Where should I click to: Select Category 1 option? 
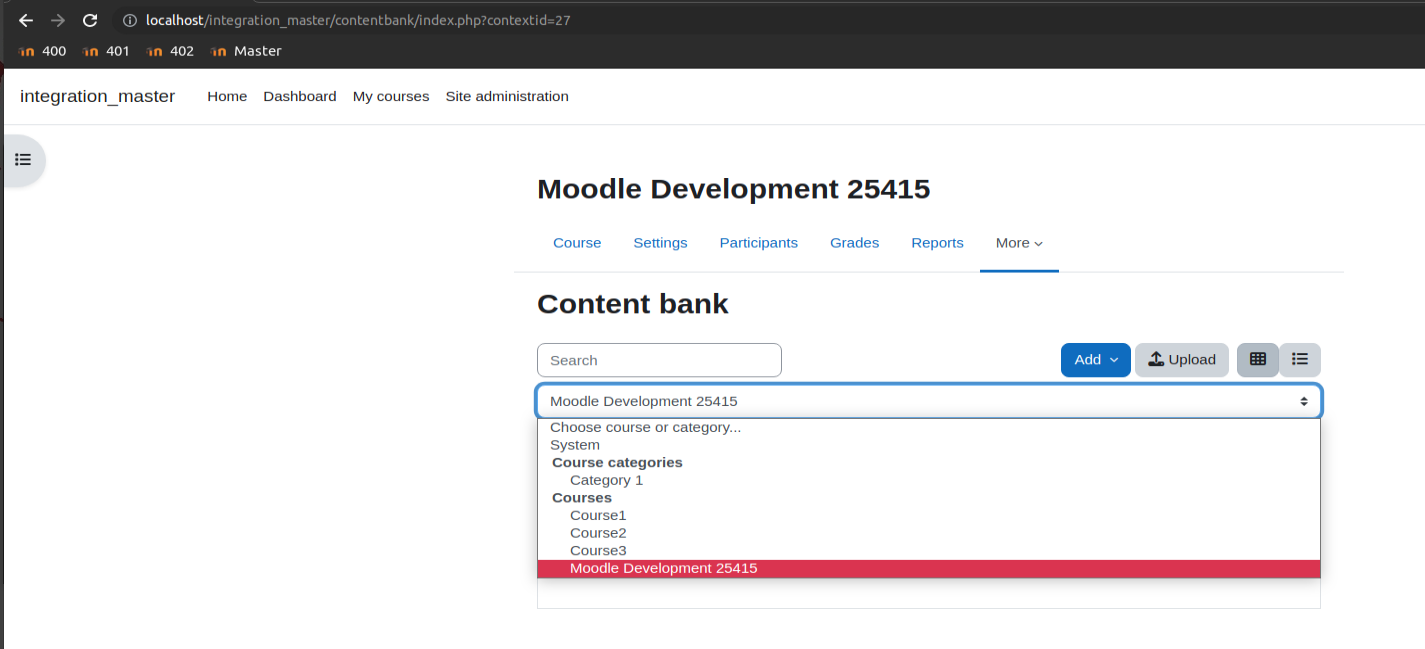[929, 480]
